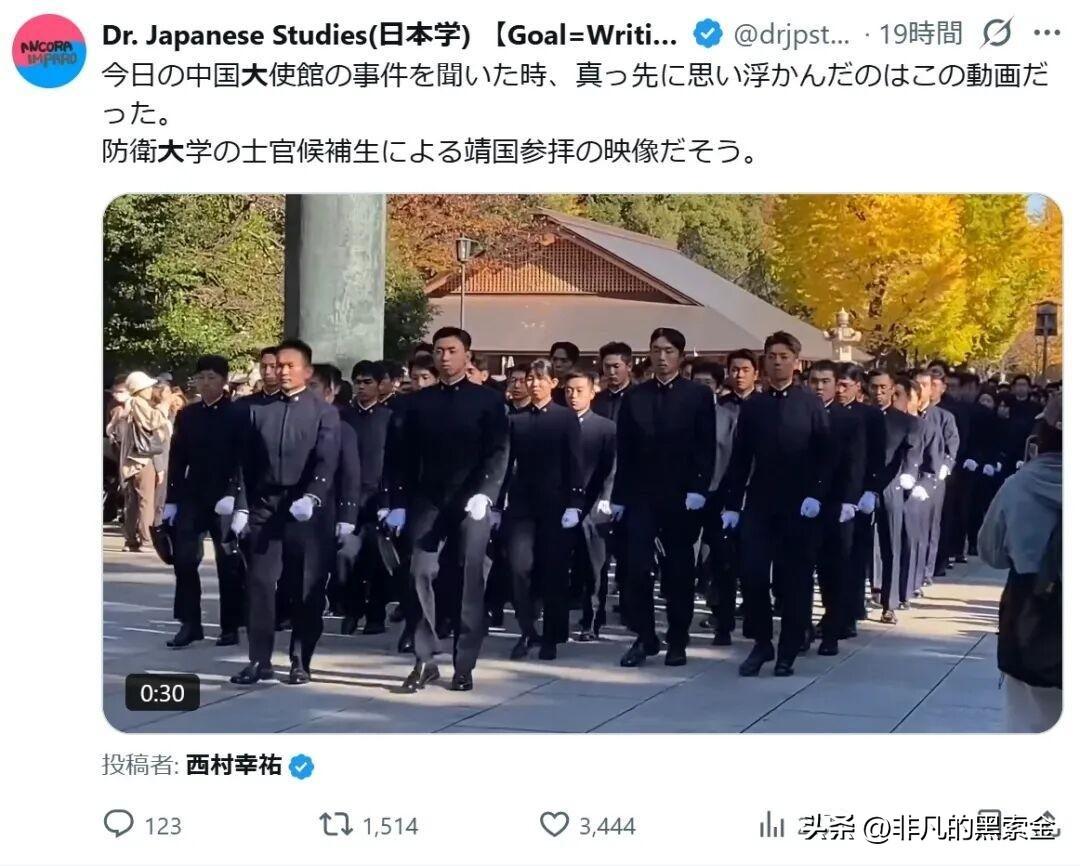Click the 3,444 likes count

tap(607, 825)
